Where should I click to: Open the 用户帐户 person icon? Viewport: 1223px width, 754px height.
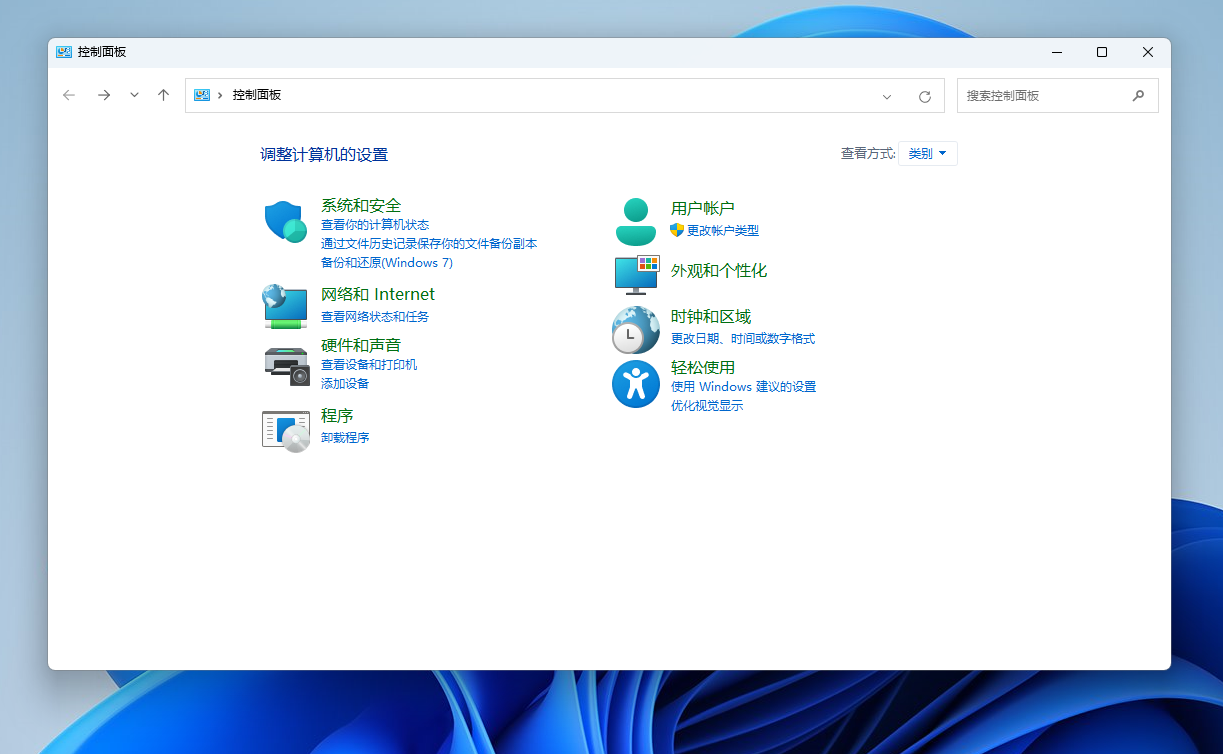click(x=636, y=221)
